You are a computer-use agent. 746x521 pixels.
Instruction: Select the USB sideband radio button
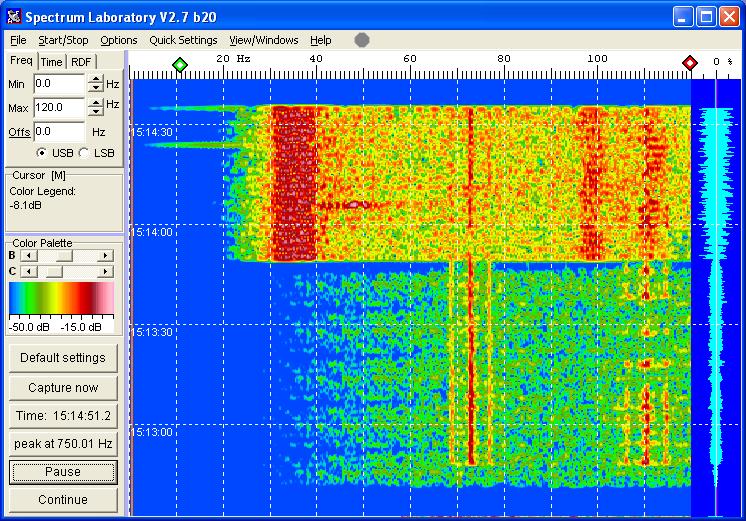coord(41,153)
